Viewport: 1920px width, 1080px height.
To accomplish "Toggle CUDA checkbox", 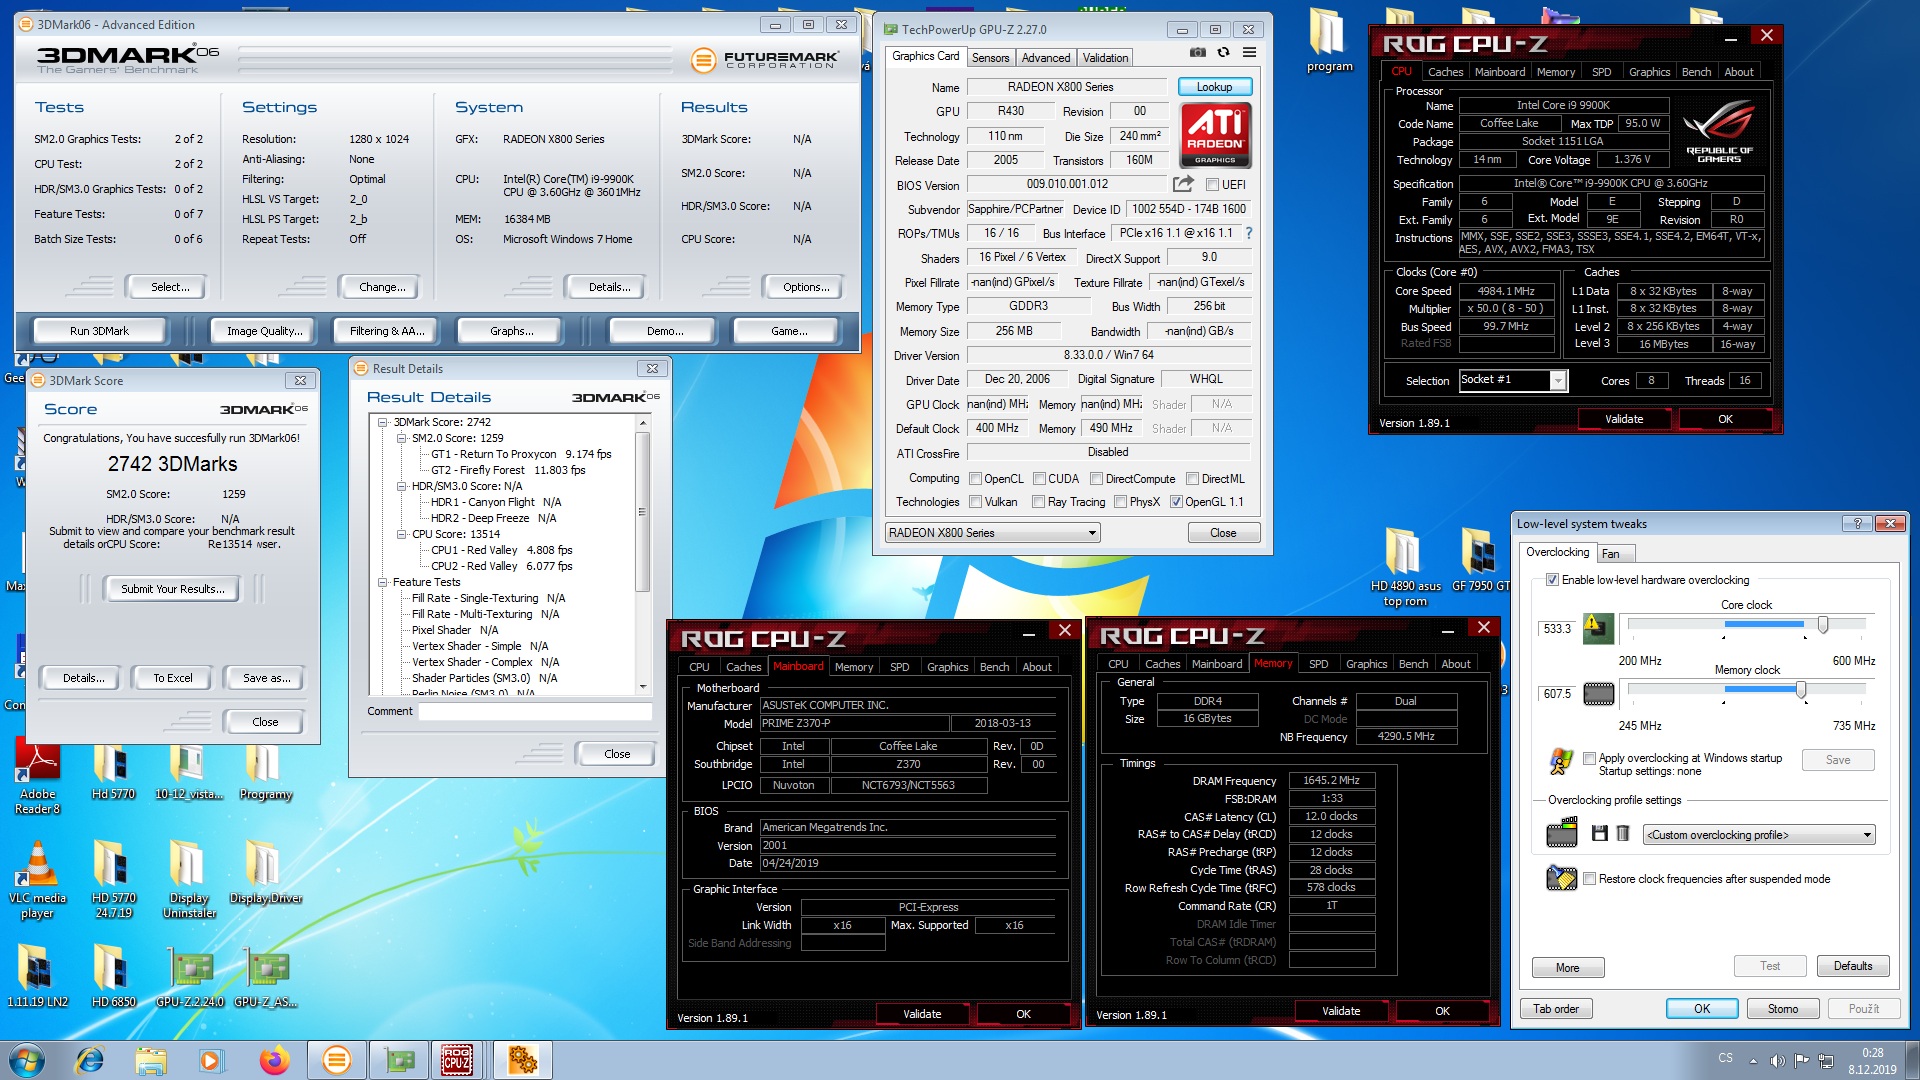I will 1039,479.
